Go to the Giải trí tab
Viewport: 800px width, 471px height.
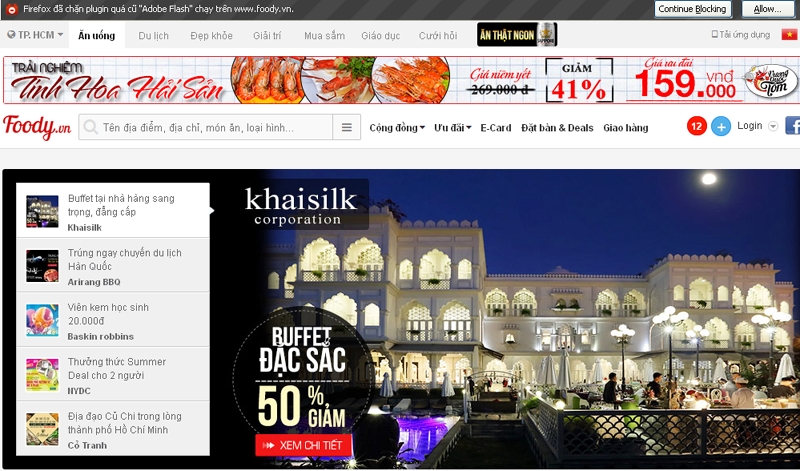(267, 36)
